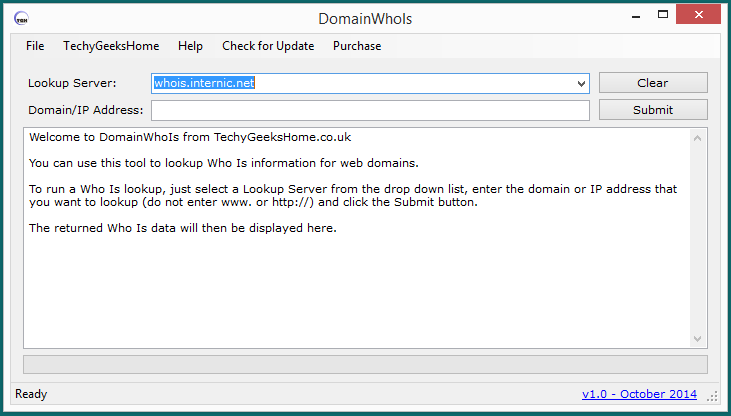The image size is (731, 416).
Task: Click the progress bar below results
Action: point(365,364)
